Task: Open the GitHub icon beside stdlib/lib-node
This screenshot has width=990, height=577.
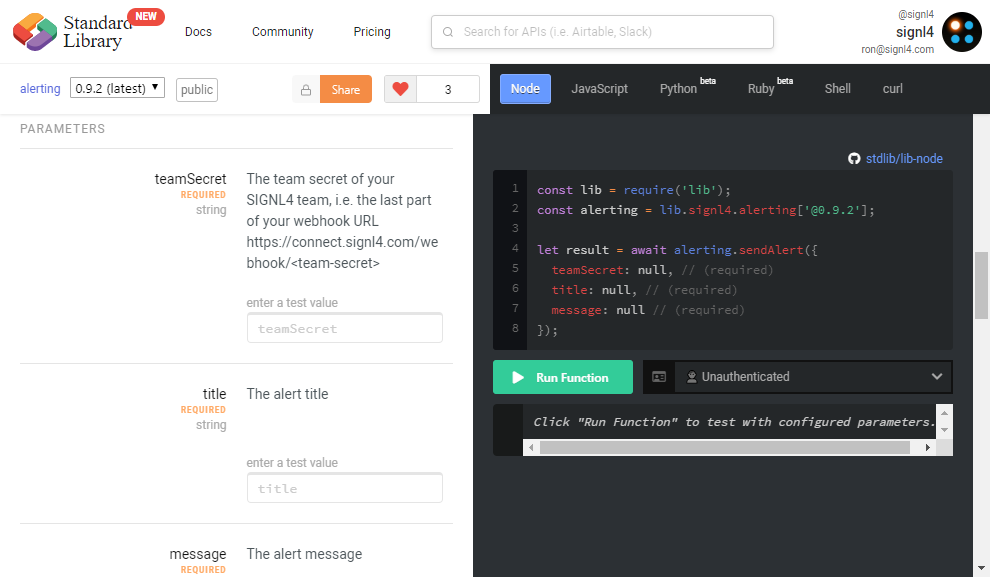Action: (x=854, y=158)
